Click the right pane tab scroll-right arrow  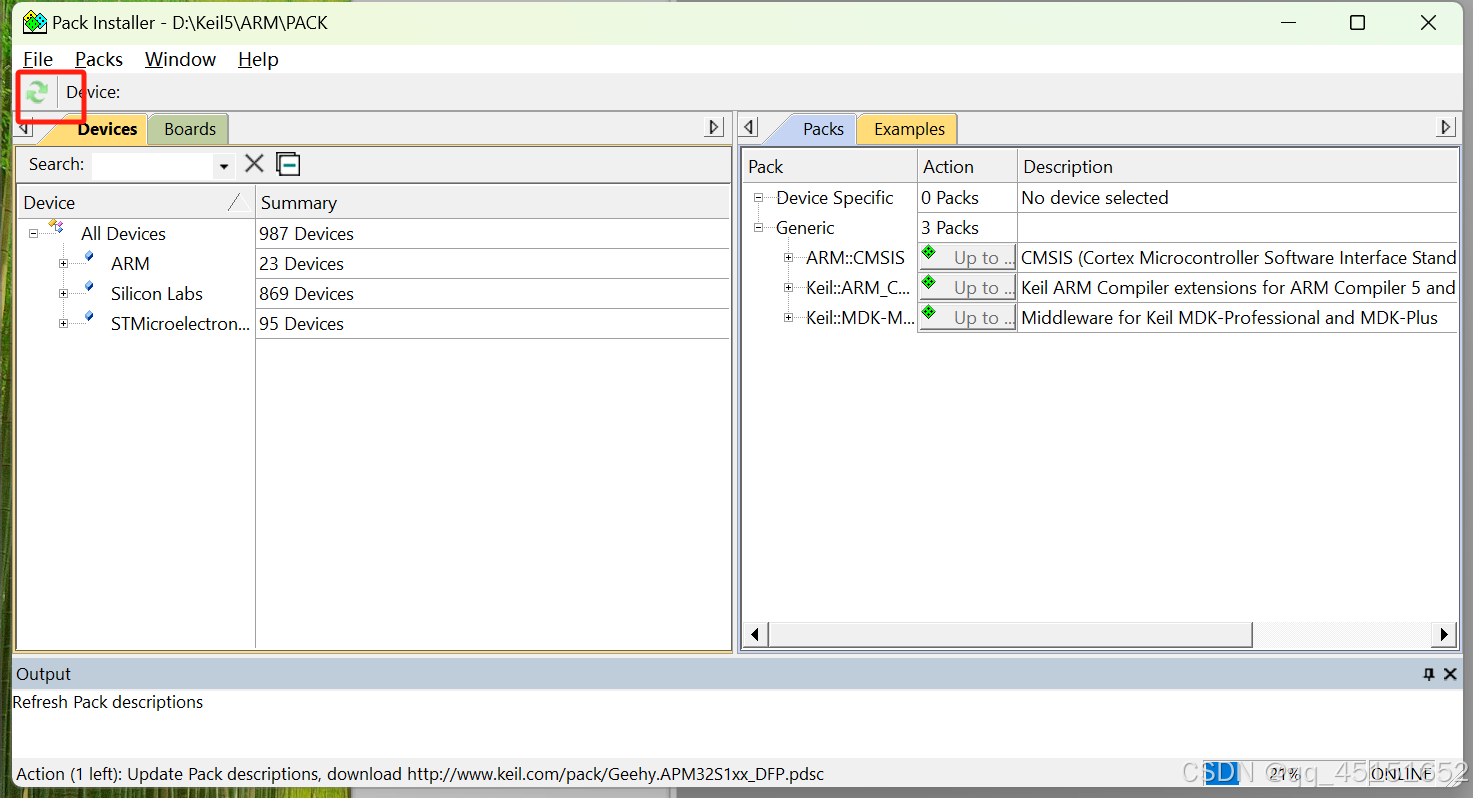coord(1445,127)
